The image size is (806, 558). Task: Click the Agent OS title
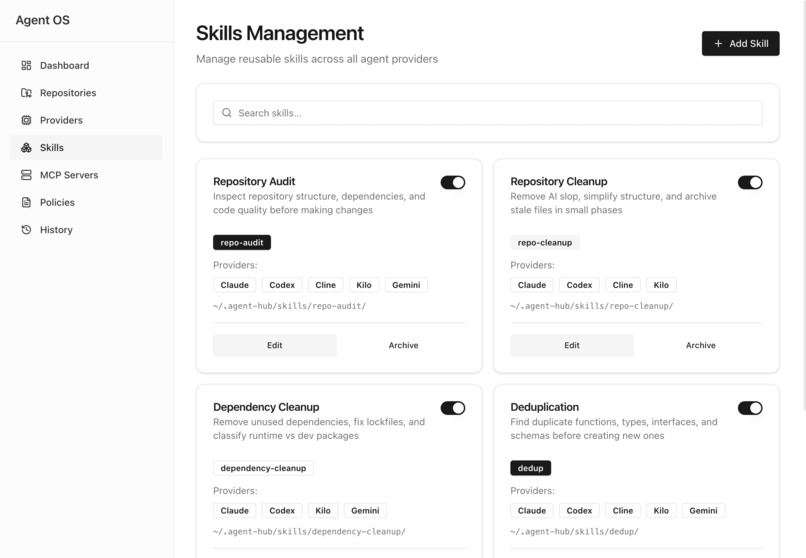(43, 20)
